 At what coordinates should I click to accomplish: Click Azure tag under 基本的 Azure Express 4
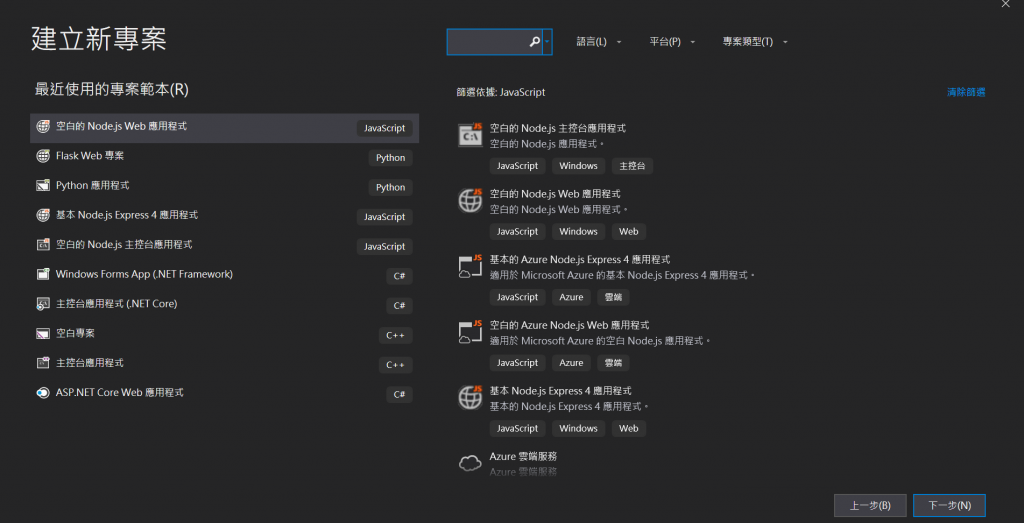tap(571, 297)
